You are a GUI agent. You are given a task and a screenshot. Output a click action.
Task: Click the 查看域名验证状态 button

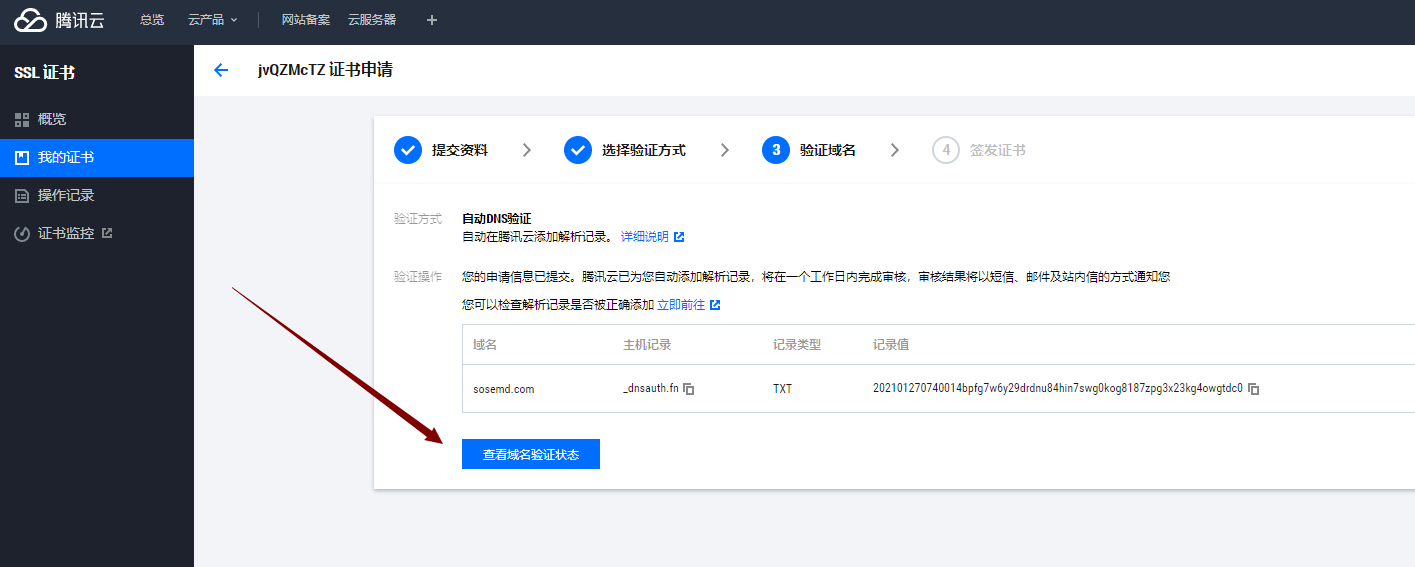(x=530, y=454)
